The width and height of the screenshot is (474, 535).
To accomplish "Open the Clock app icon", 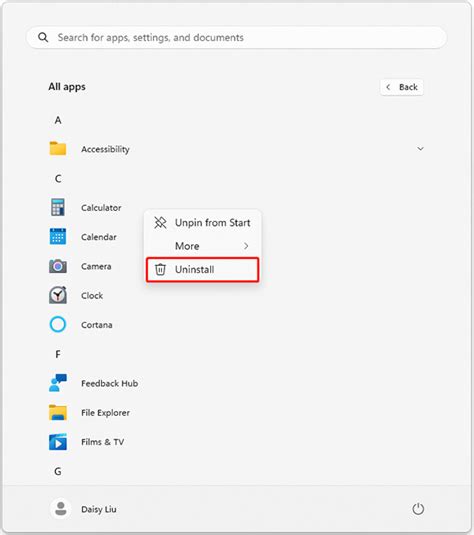I will point(58,295).
